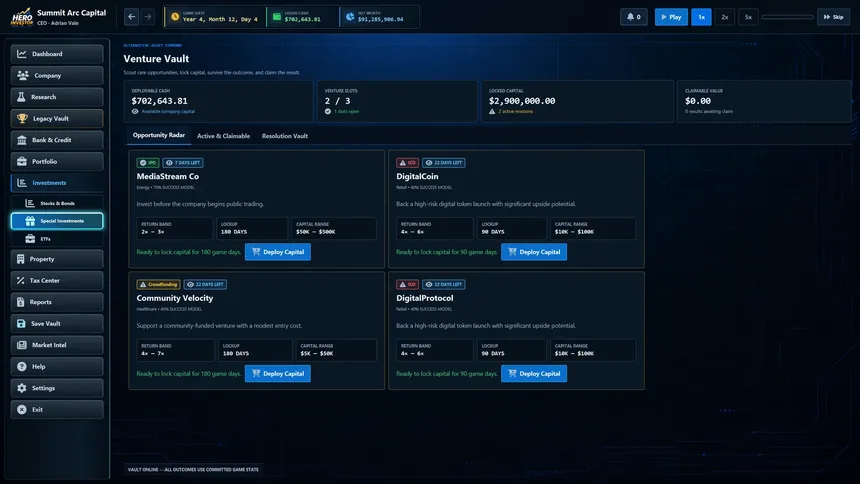The height and width of the screenshot is (484, 860).
Task: Switch to the Opportunity Radar tab
Action: tap(159, 135)
